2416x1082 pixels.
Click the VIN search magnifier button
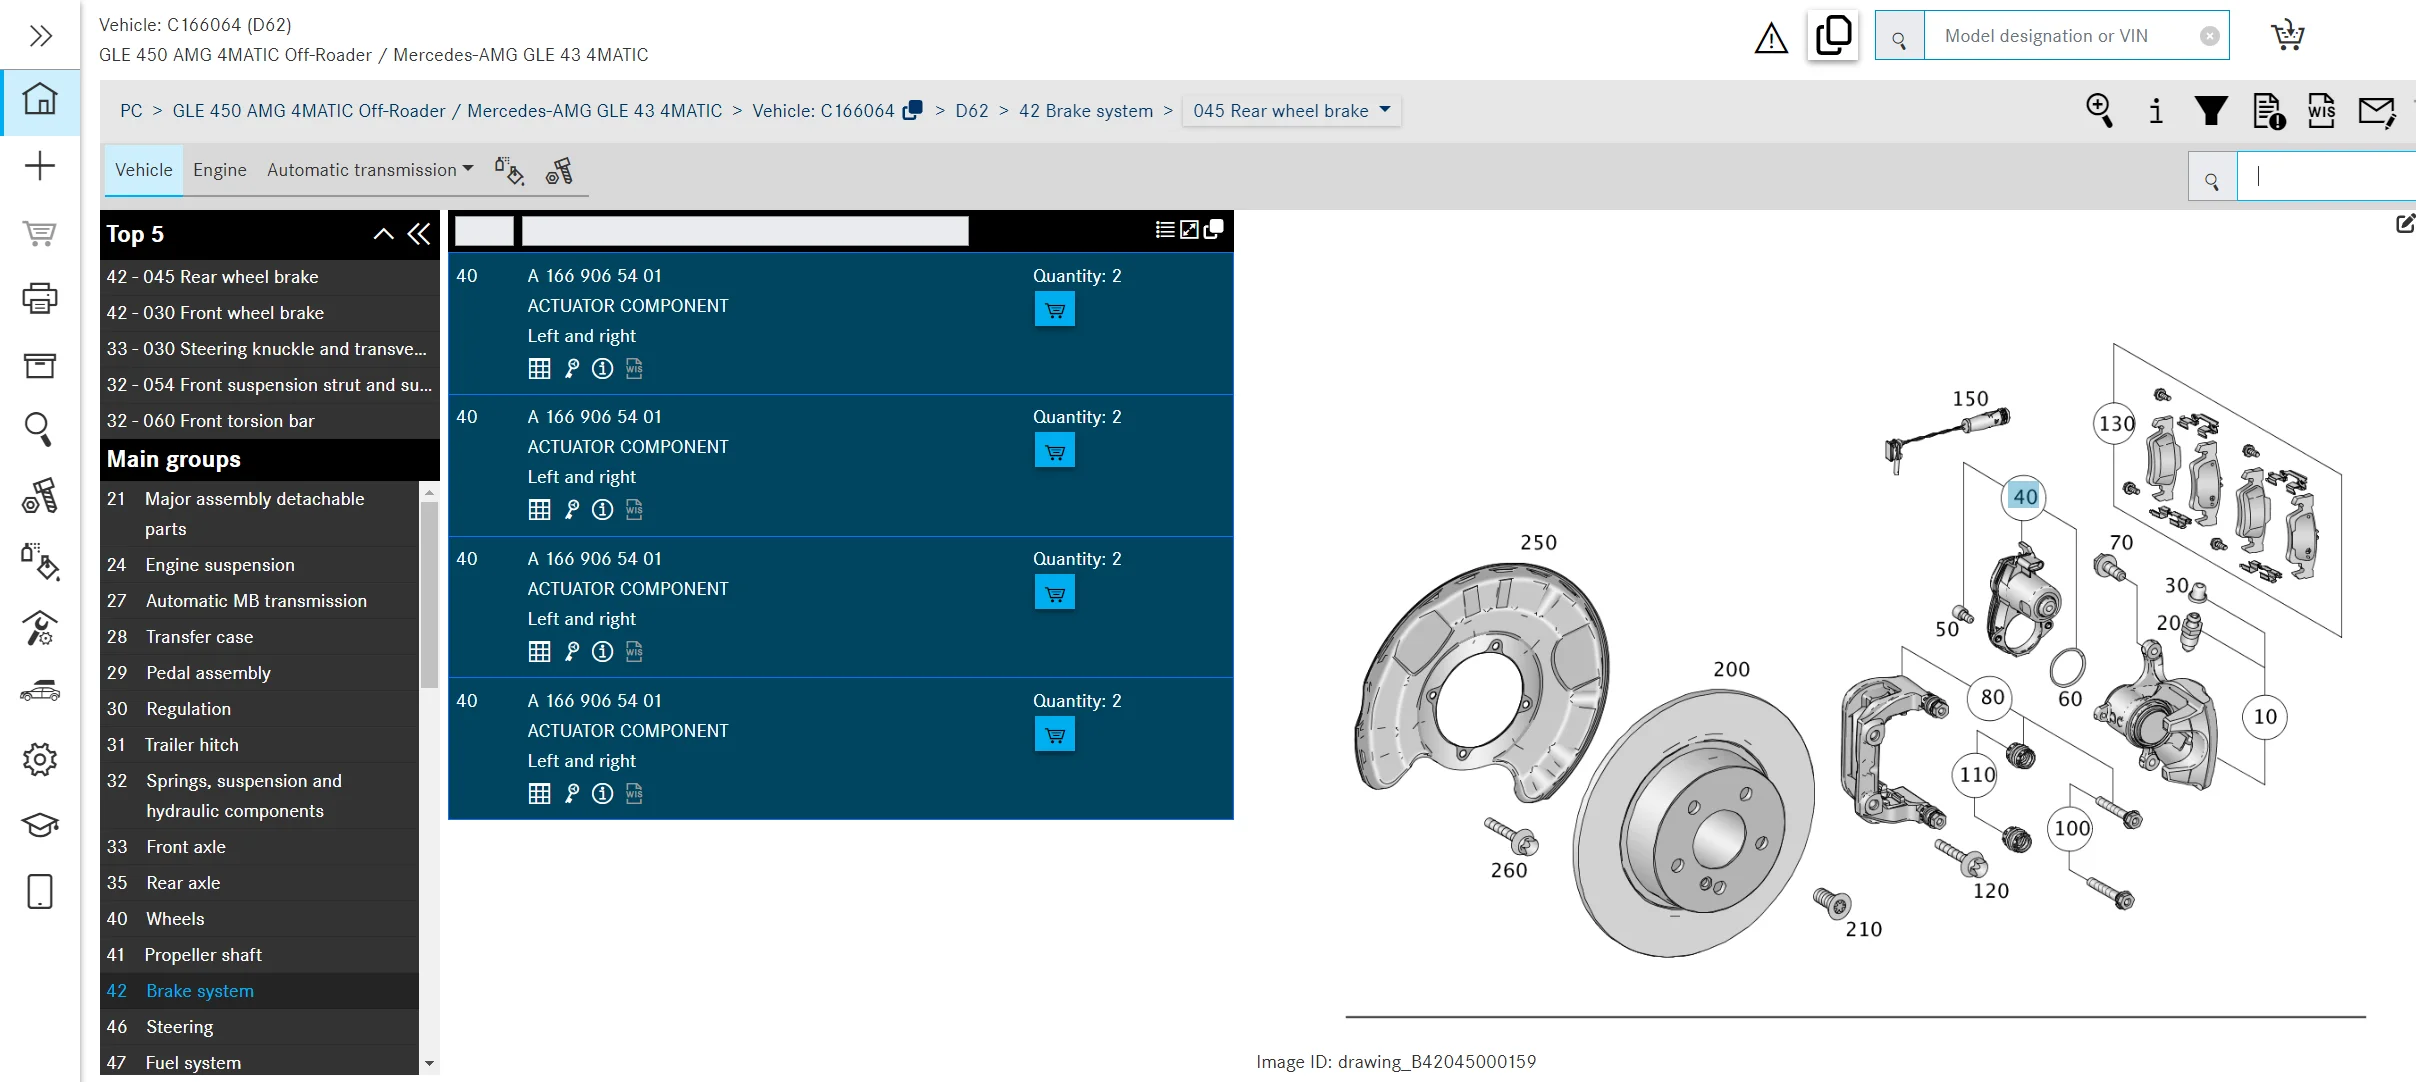click(x=1899, y=36)
